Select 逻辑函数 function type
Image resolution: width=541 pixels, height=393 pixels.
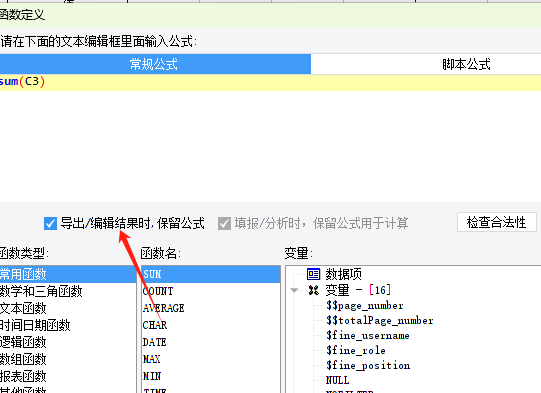[68, 342]
